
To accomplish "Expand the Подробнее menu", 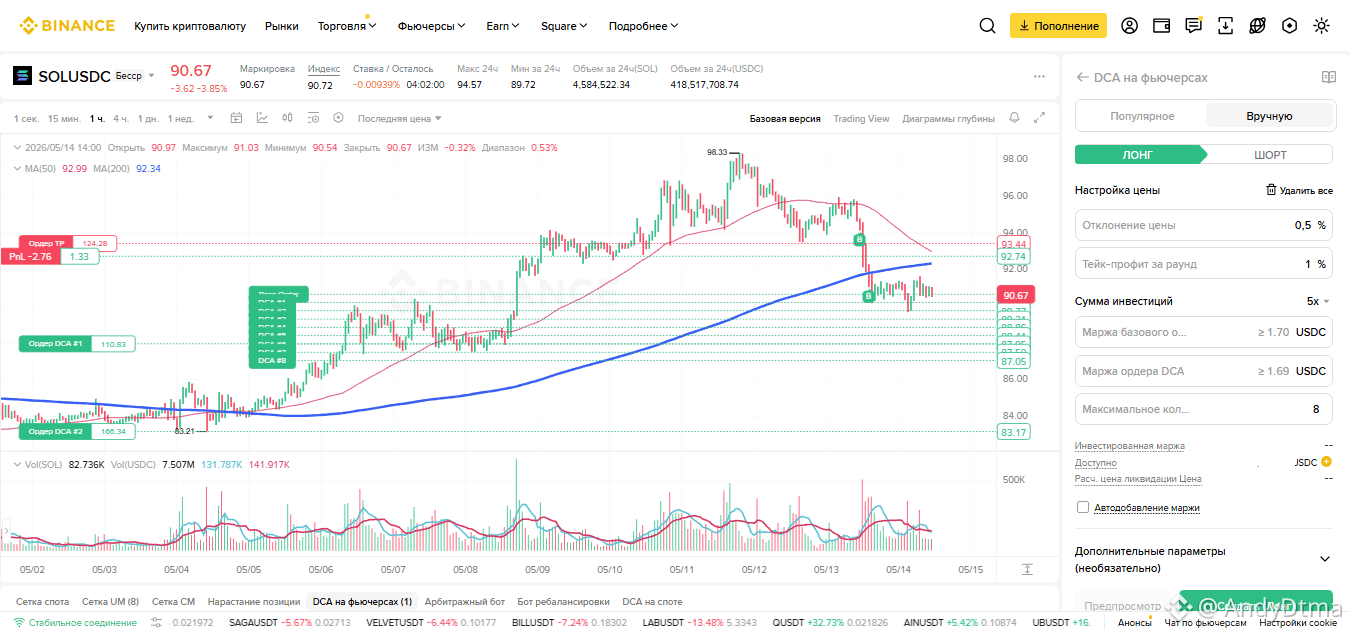I will 644,26.
